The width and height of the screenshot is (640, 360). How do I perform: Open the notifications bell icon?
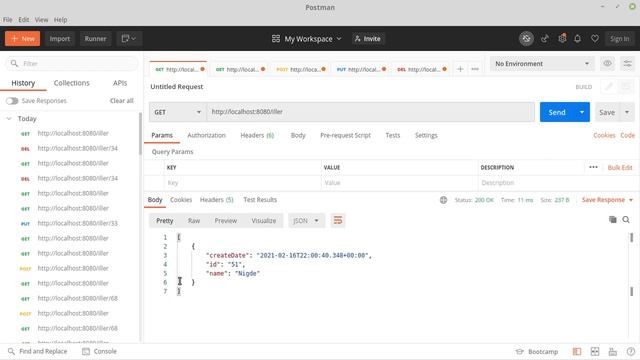(x=577, y=39)
